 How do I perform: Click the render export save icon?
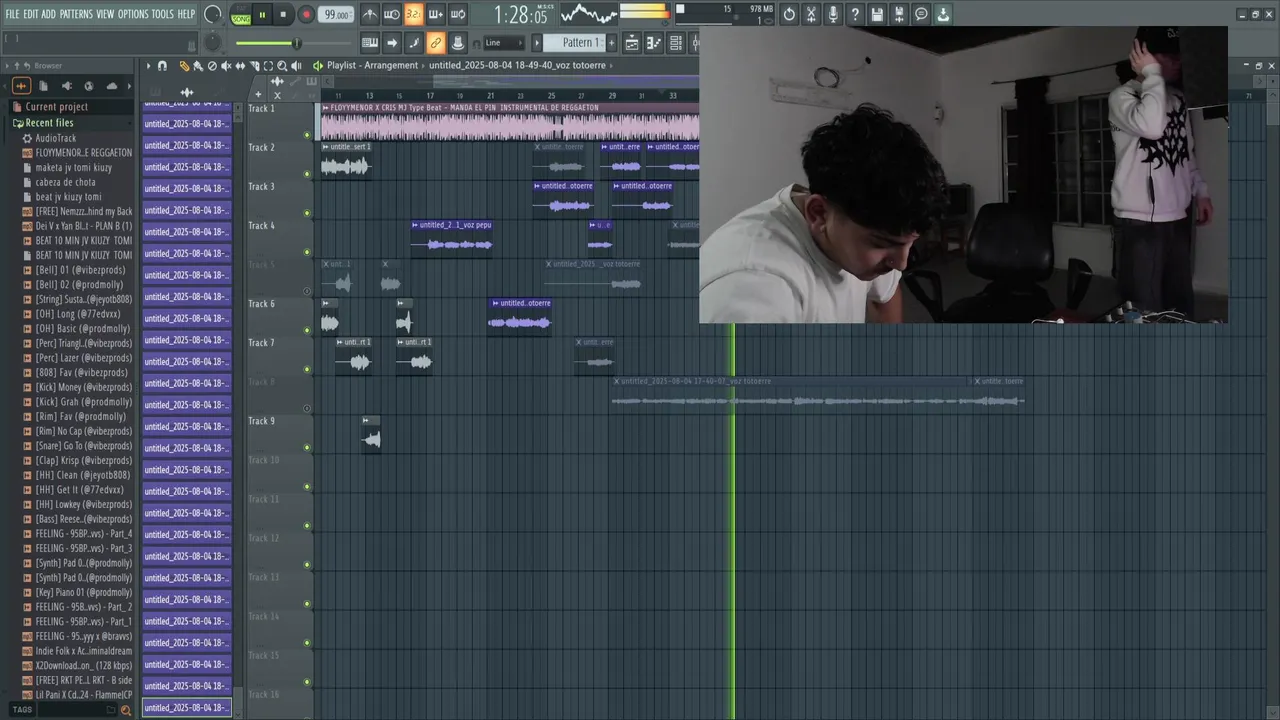899,14
